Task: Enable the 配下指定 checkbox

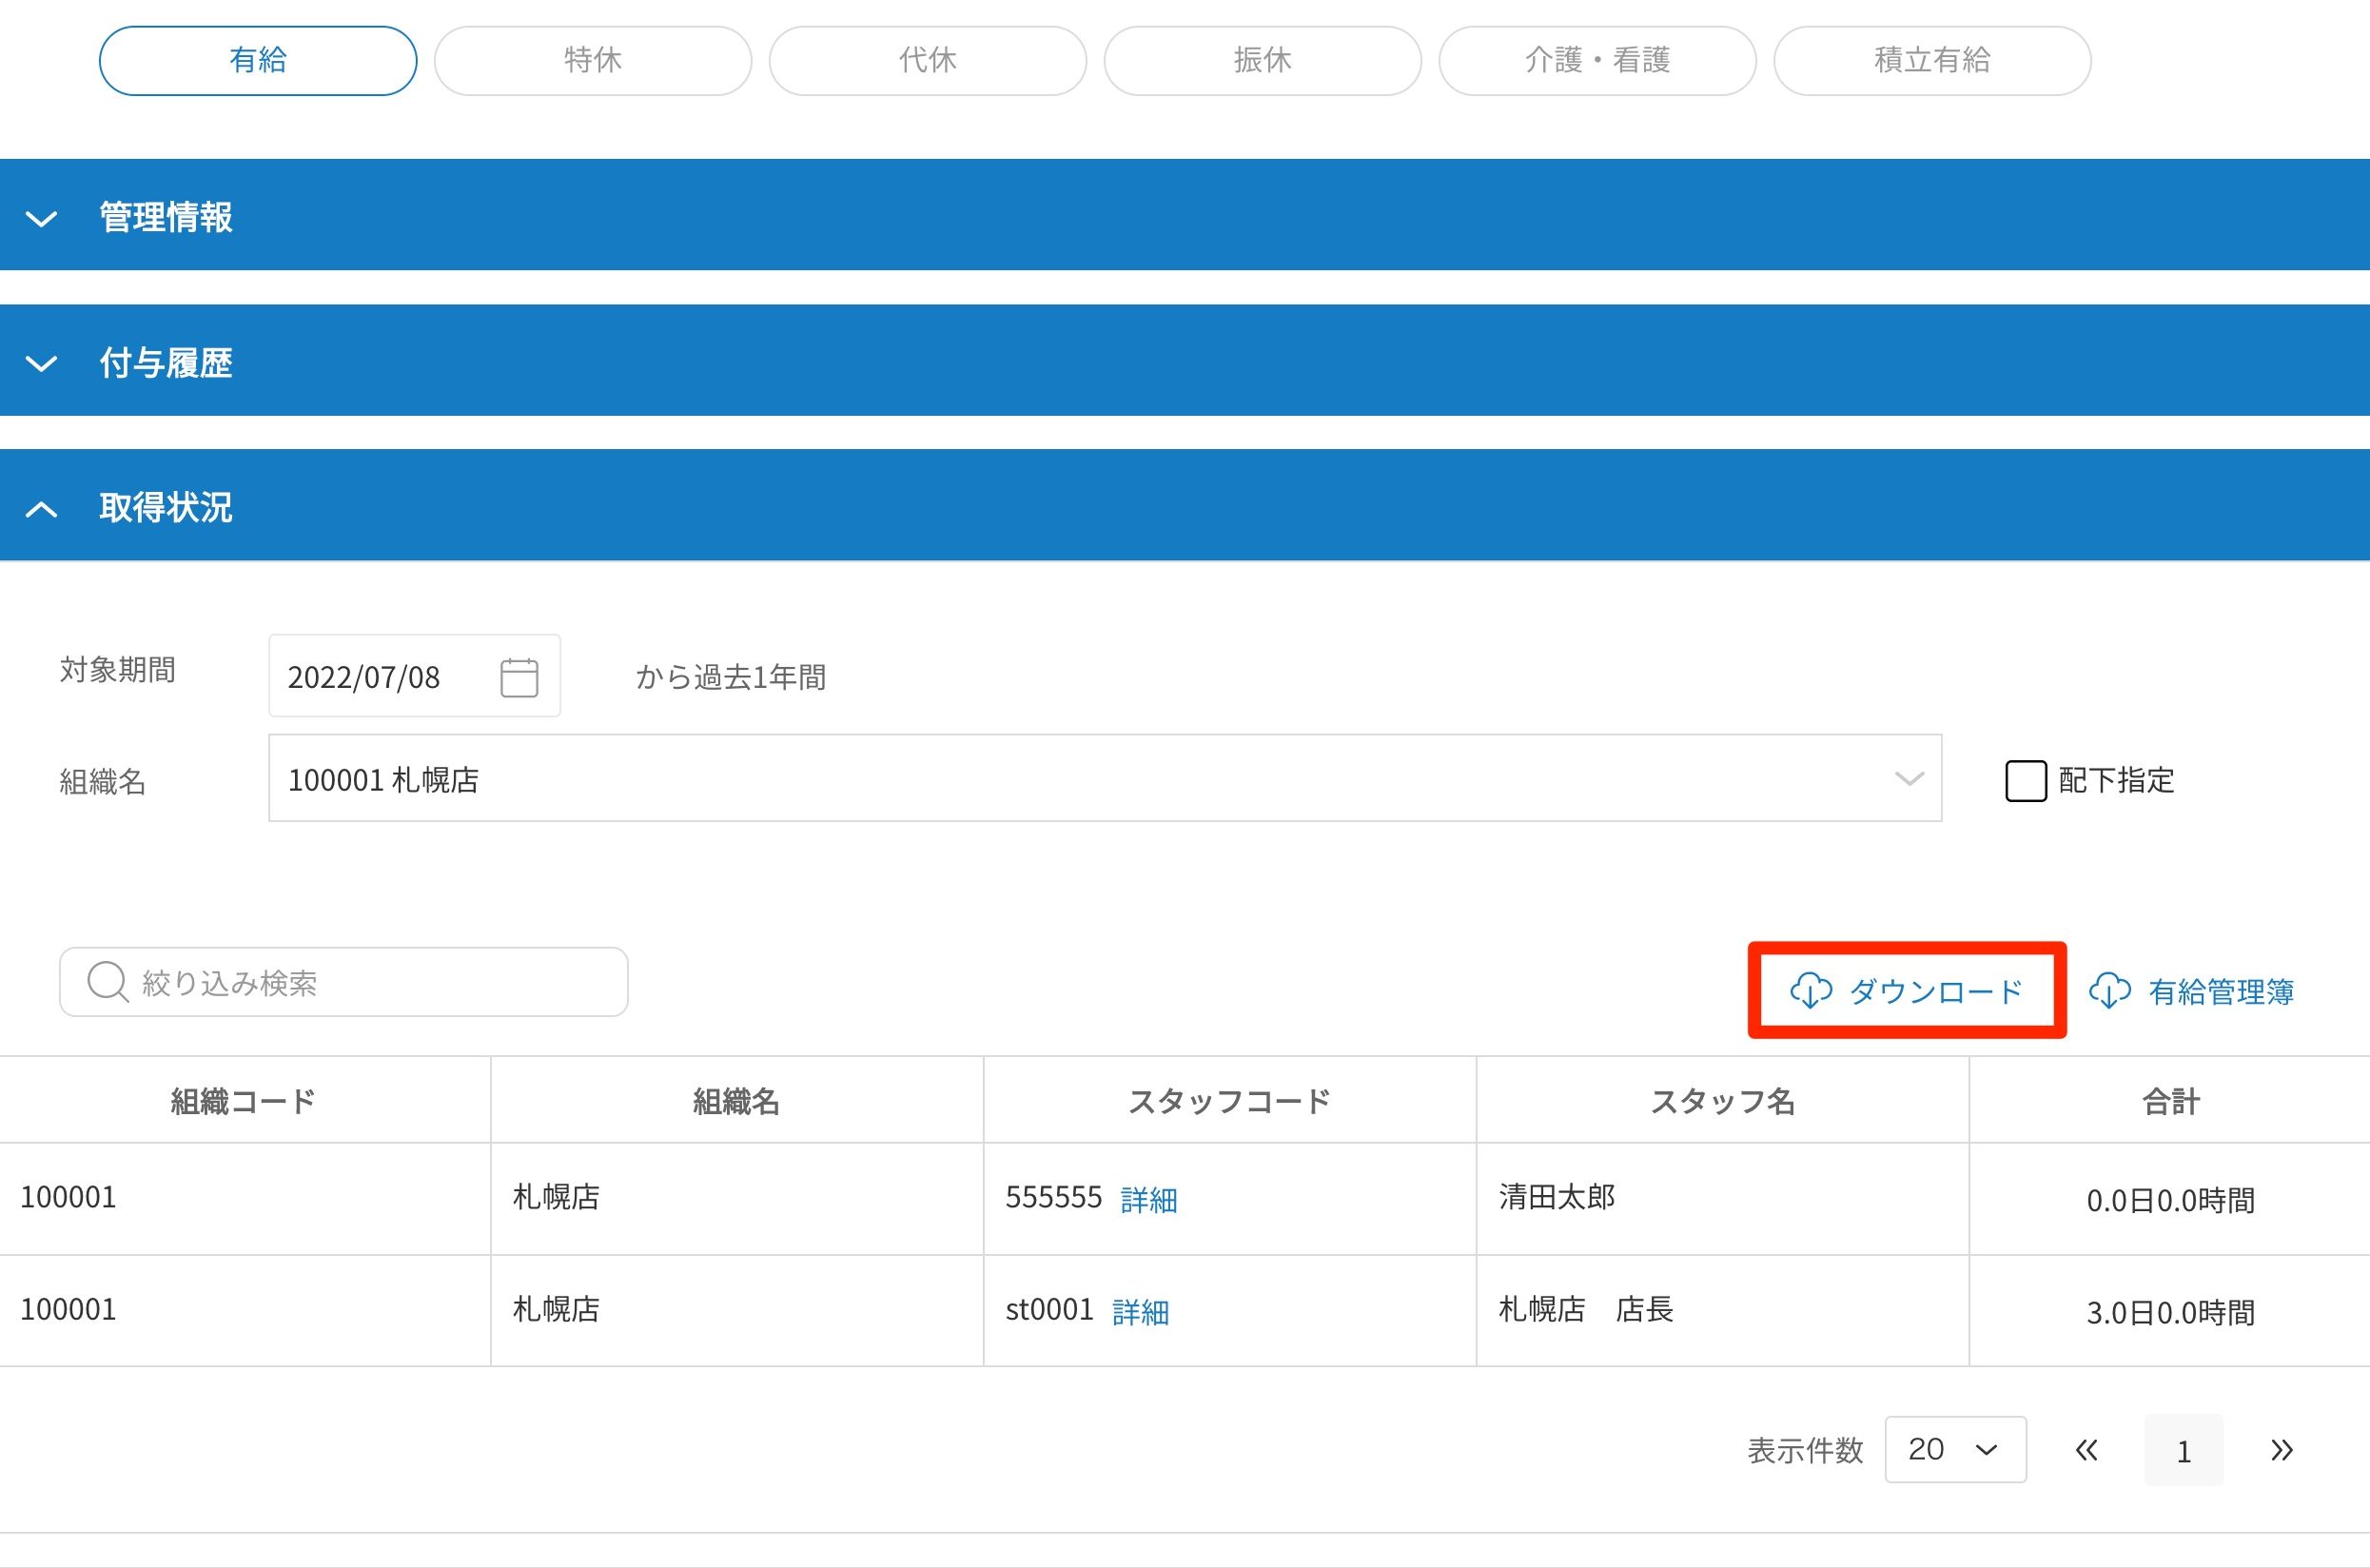Action: click(2025, 780)
